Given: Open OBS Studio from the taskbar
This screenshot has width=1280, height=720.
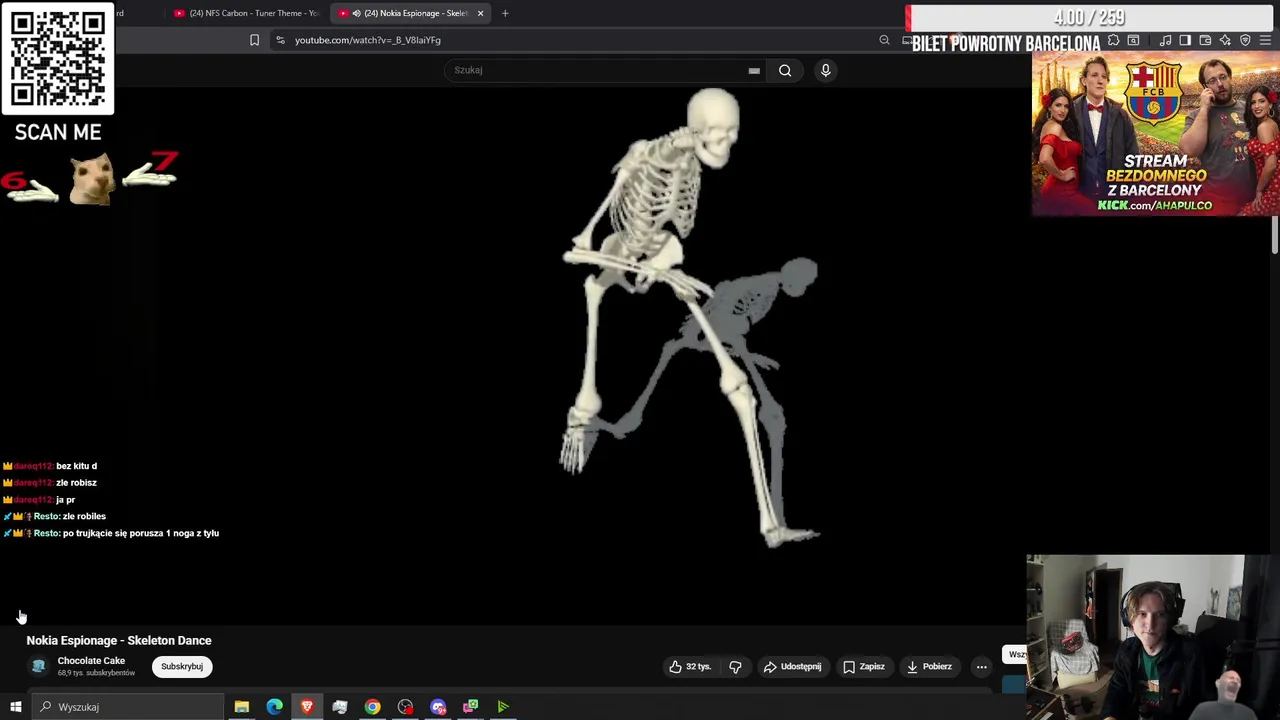Looking at the screenshot, I should click(x=405, y=707).
